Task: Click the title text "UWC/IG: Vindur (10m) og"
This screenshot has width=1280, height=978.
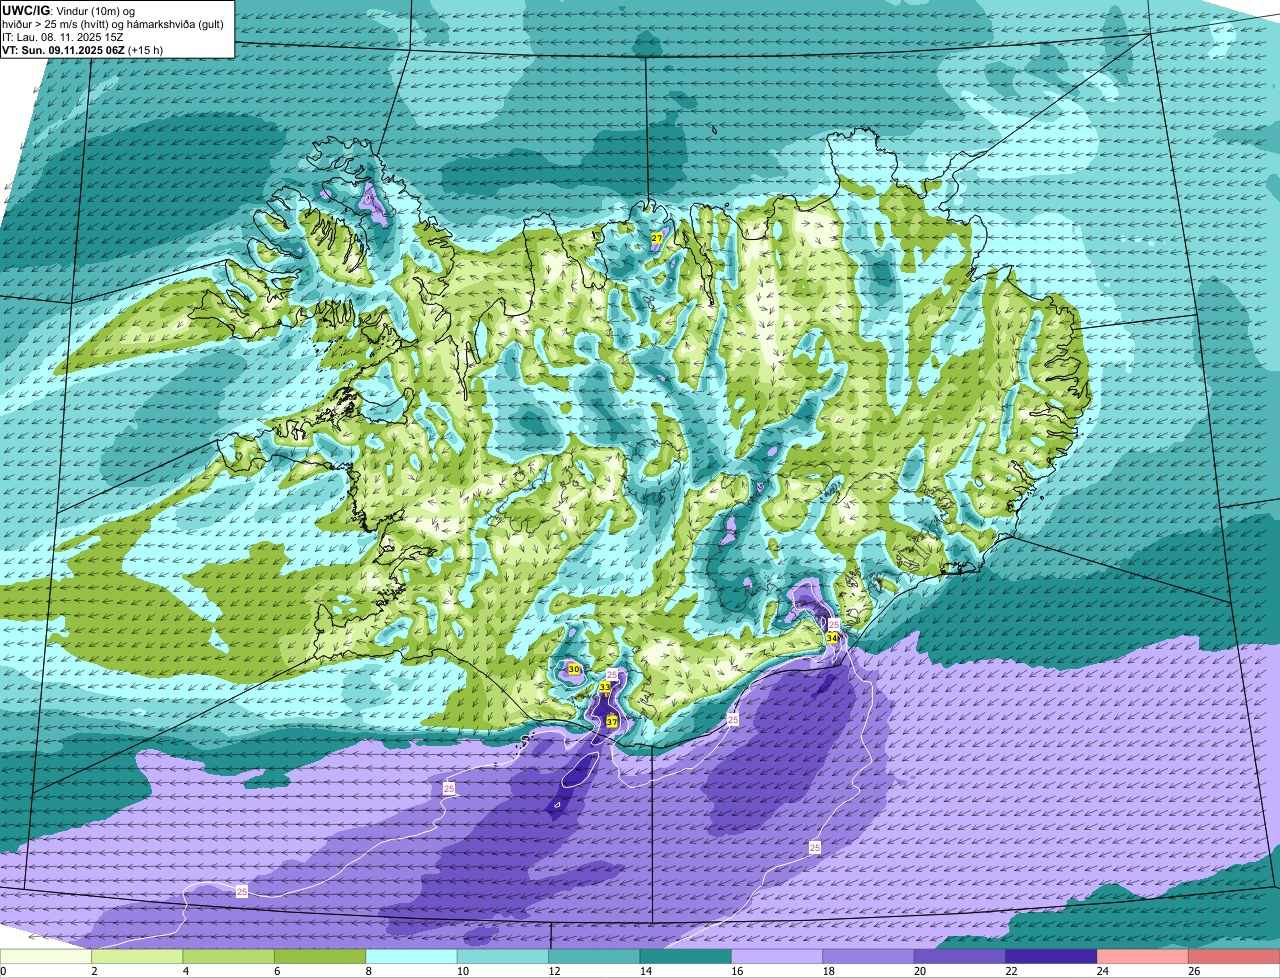Action: click(69, 11)
